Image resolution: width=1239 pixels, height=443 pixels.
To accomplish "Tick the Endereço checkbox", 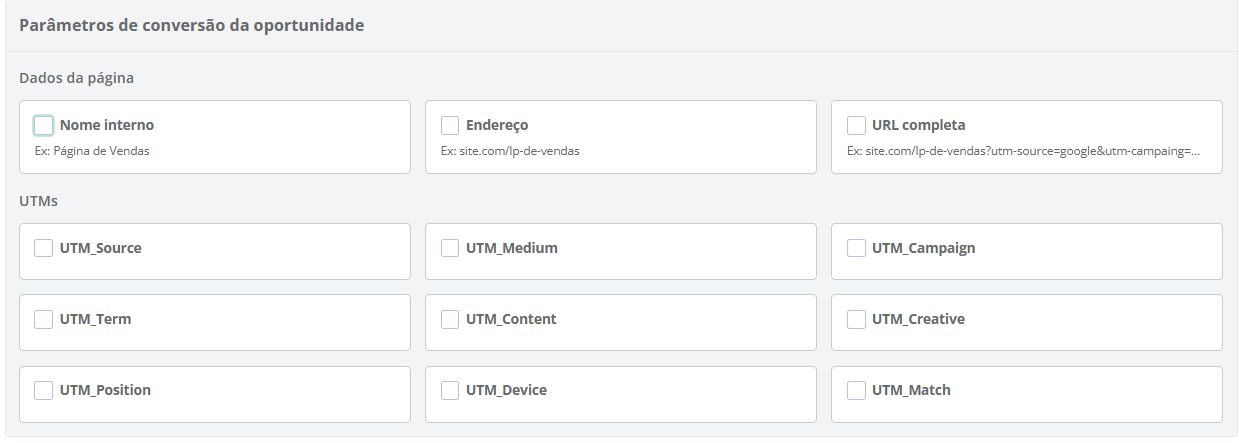I will [x=450, y=126].
